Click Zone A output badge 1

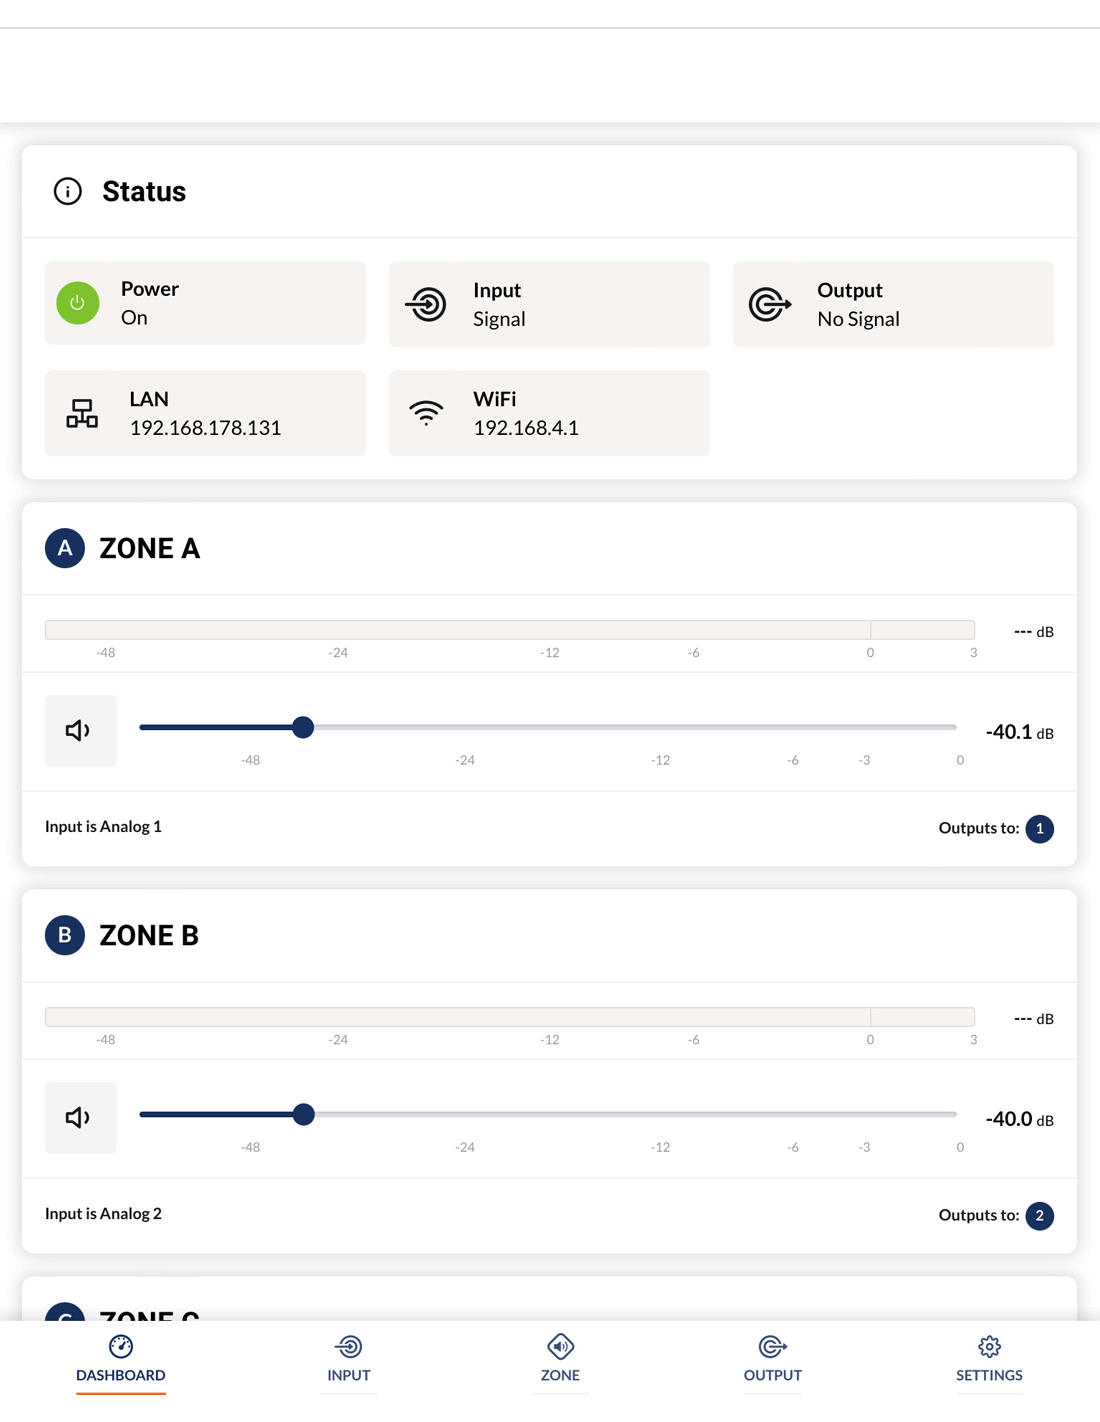pos(1040,829)
